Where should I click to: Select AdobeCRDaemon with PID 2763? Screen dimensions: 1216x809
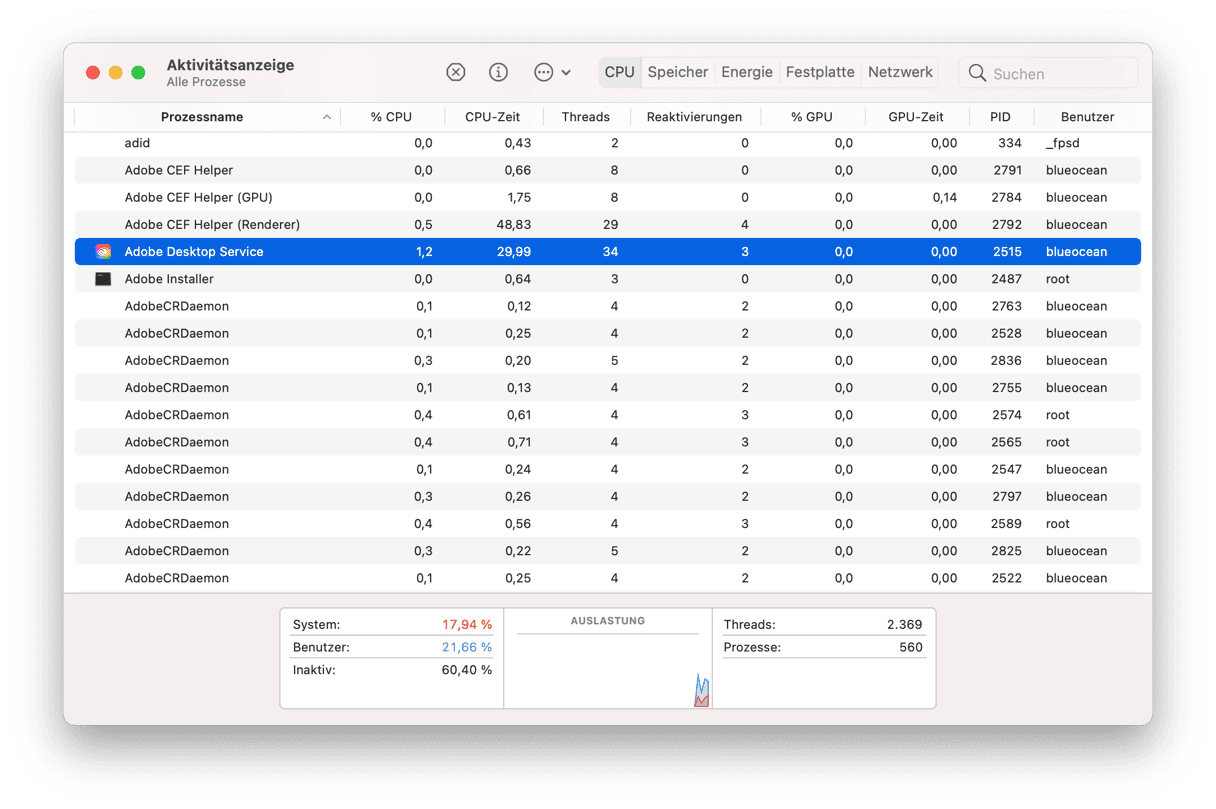(x=608, y=306)
